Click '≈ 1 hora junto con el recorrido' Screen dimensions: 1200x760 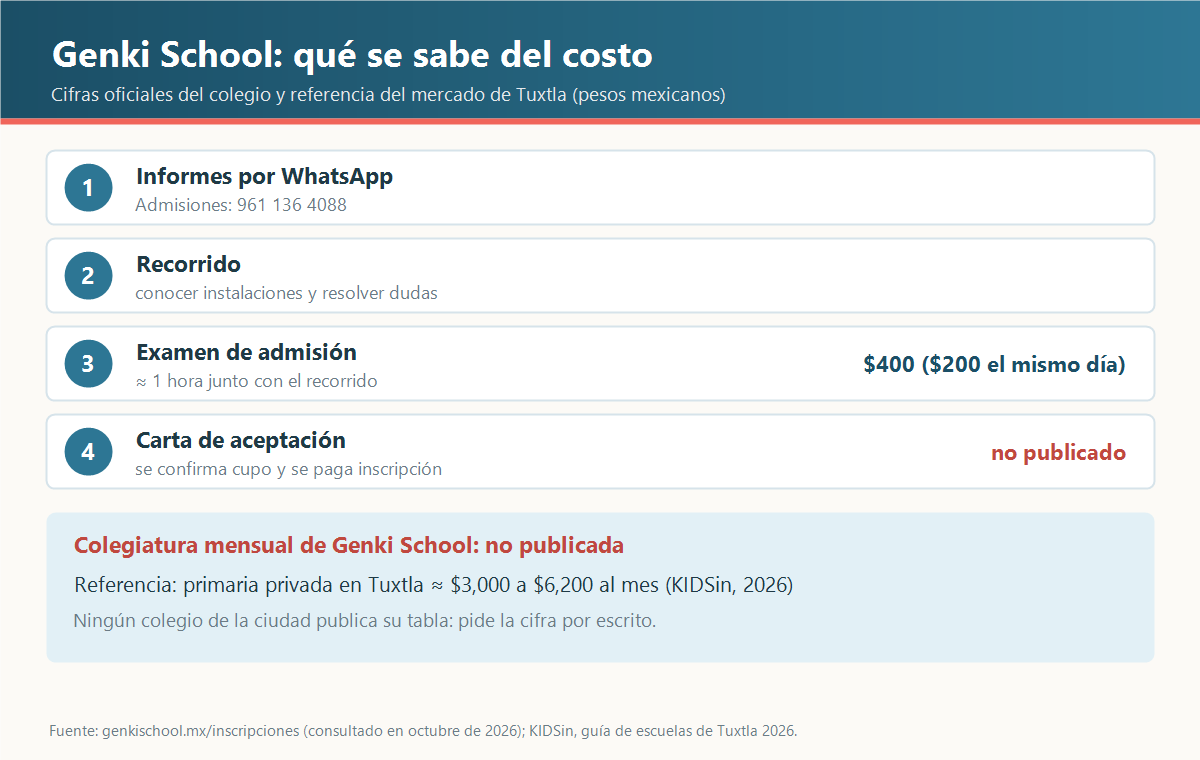pos(256,381)
